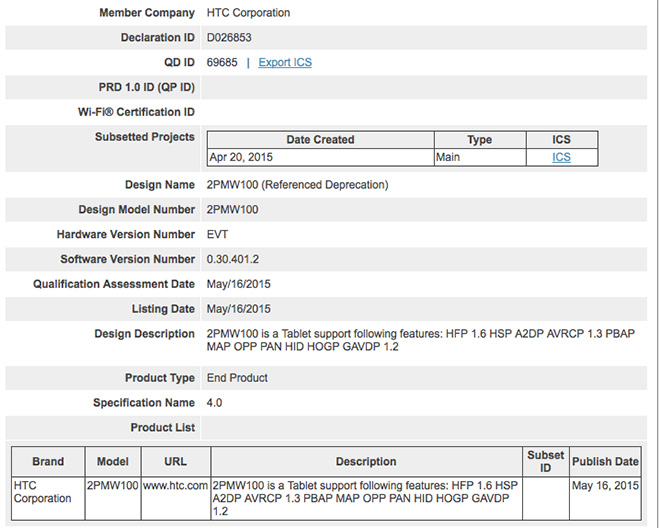Click the 'Specification Name' field label
This screenshot has height=528, width=660.
pos(144,403)
